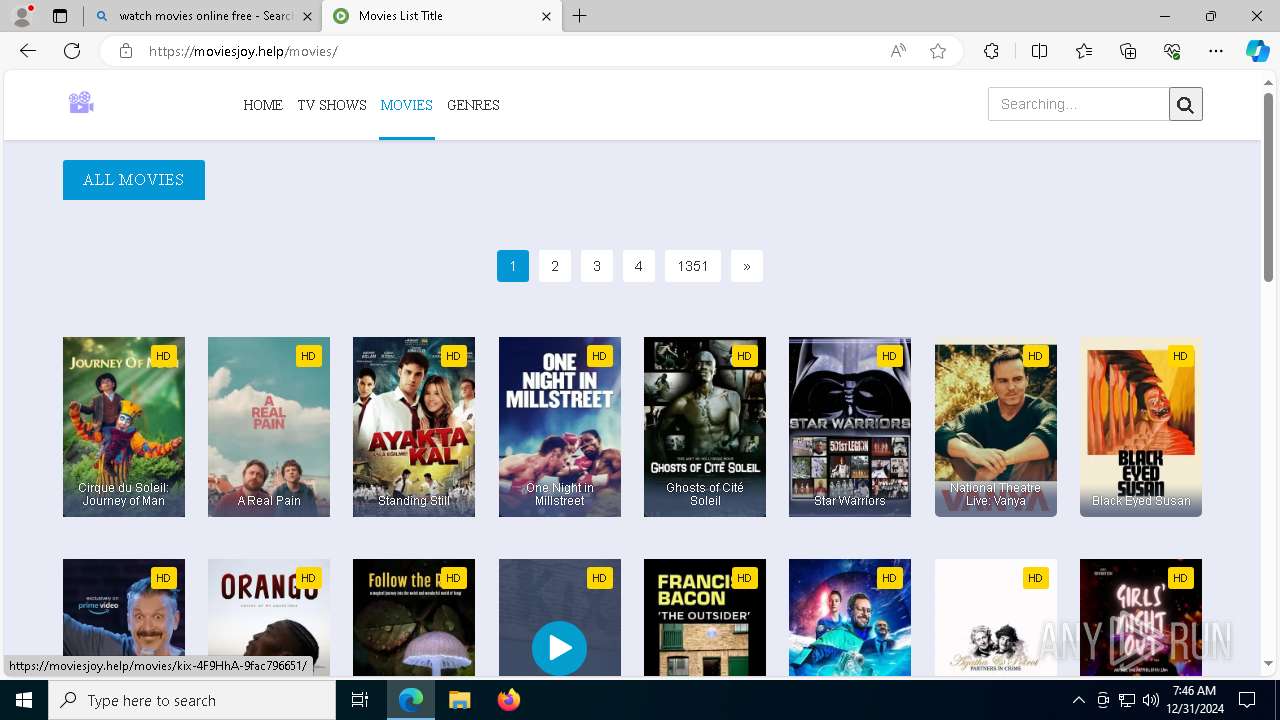Image resolution: width=1280 pixels, height=720 pixels.
Task: Close the watch movies online free tab
Action: coord(306,16)
